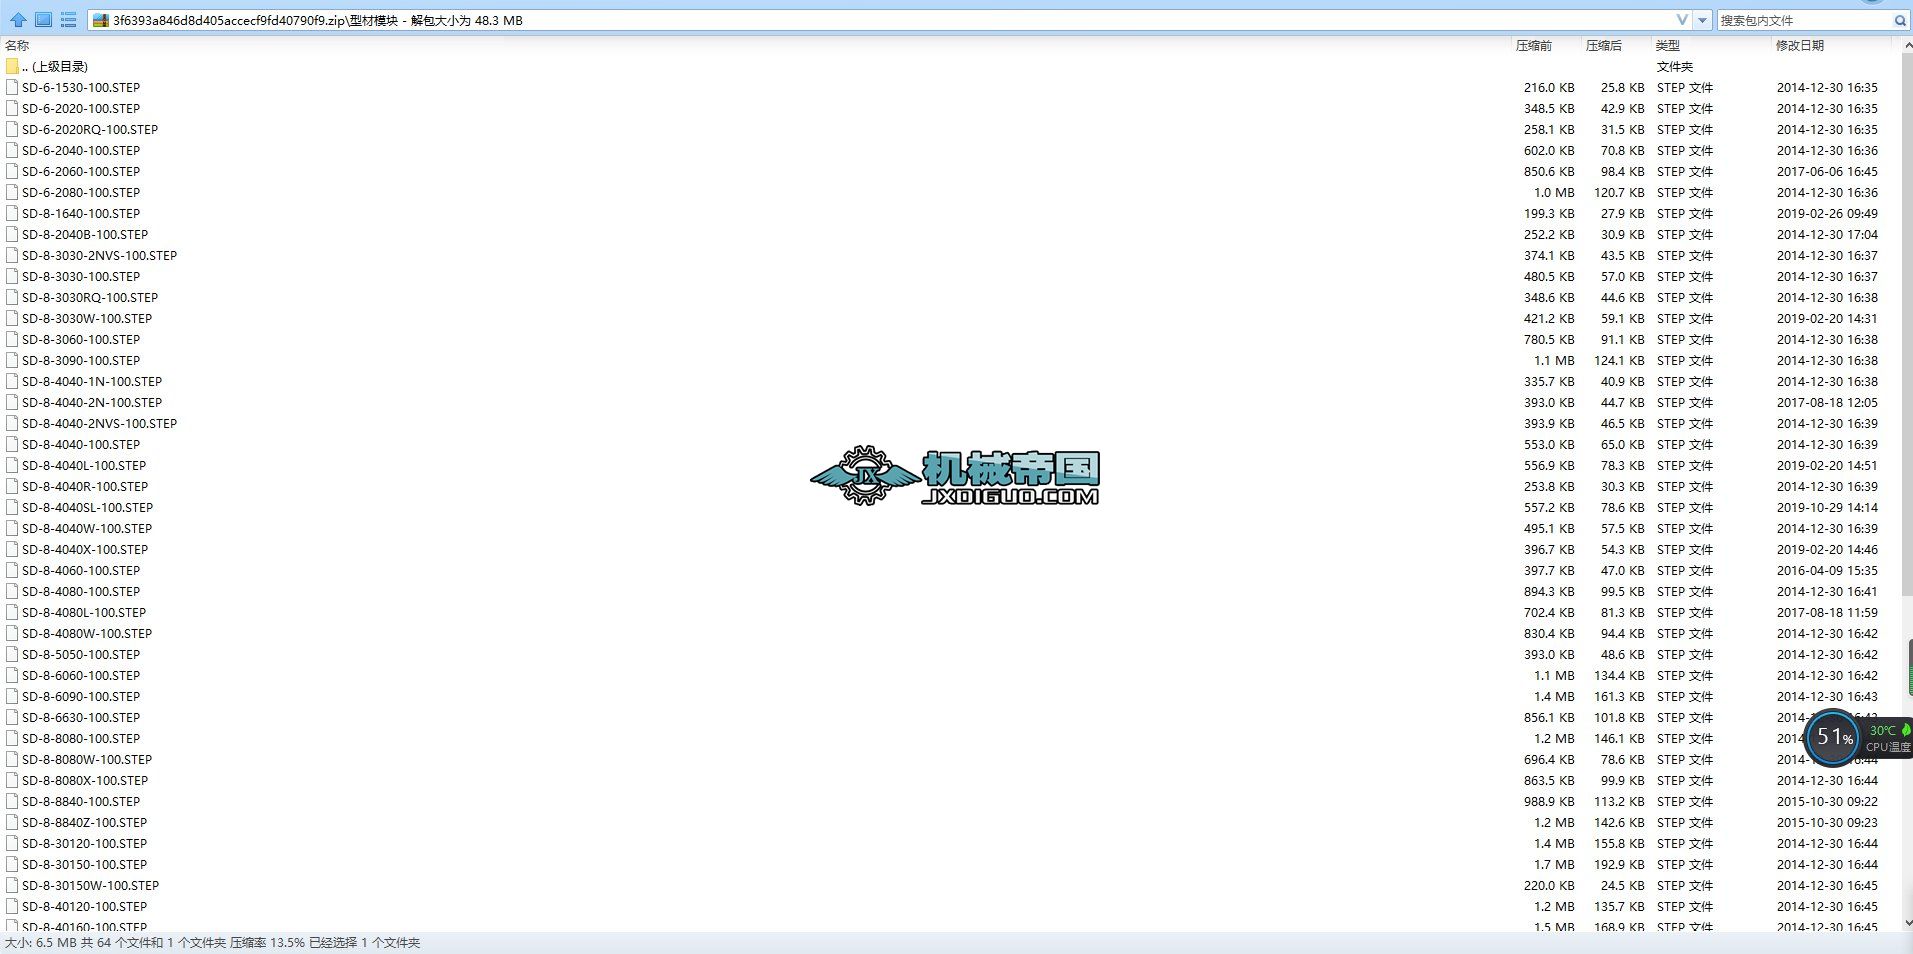
Task: Select file SD-8-4040W-100.STEP
Action: click(87, 528)
